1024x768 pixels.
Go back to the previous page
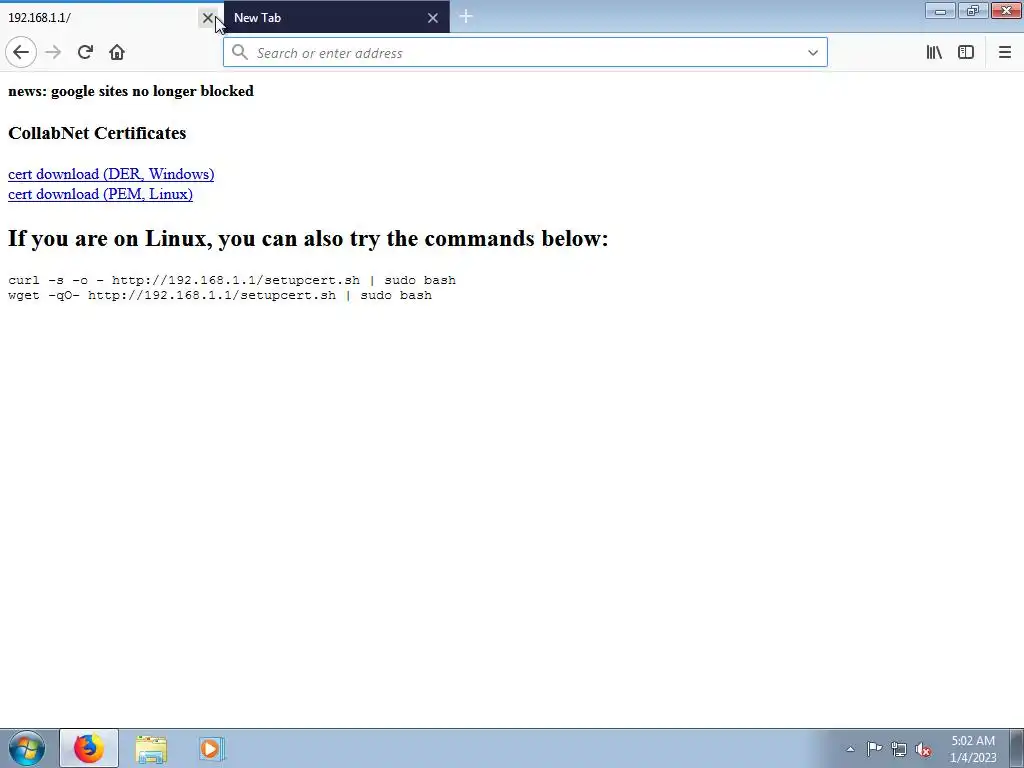[x=21, y=52]
